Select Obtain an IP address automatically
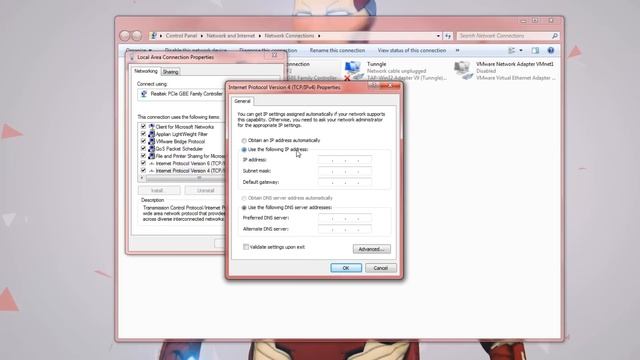 point(244,141)
